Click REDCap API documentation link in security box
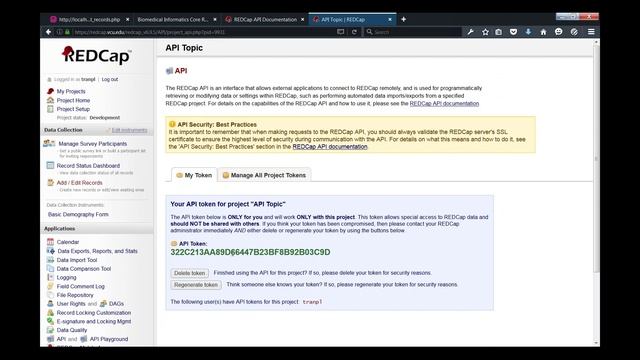Screen dimensions: 640x360 [330, 147]
